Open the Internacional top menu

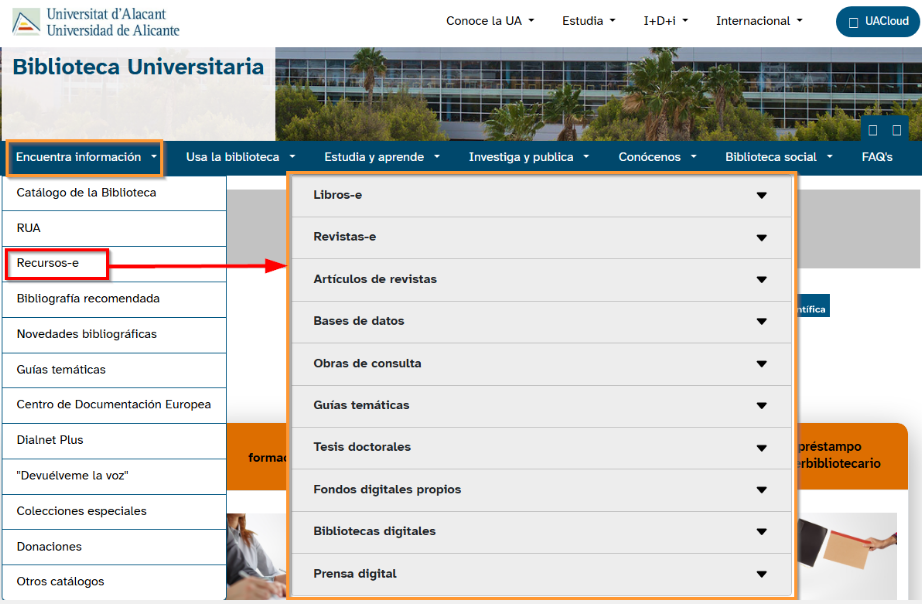[x=759, y=21]
